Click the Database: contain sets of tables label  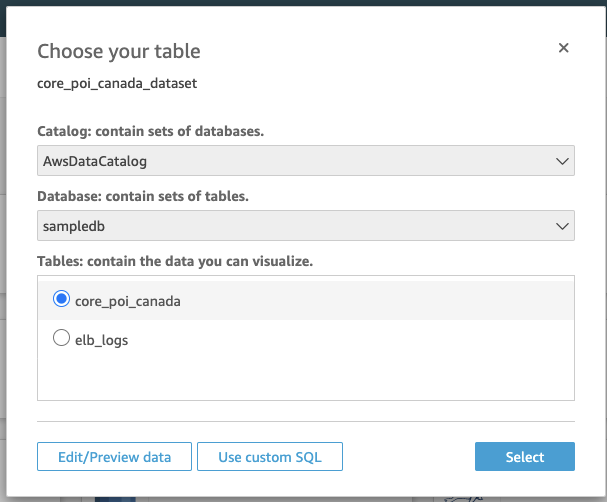tap(142, 197)
